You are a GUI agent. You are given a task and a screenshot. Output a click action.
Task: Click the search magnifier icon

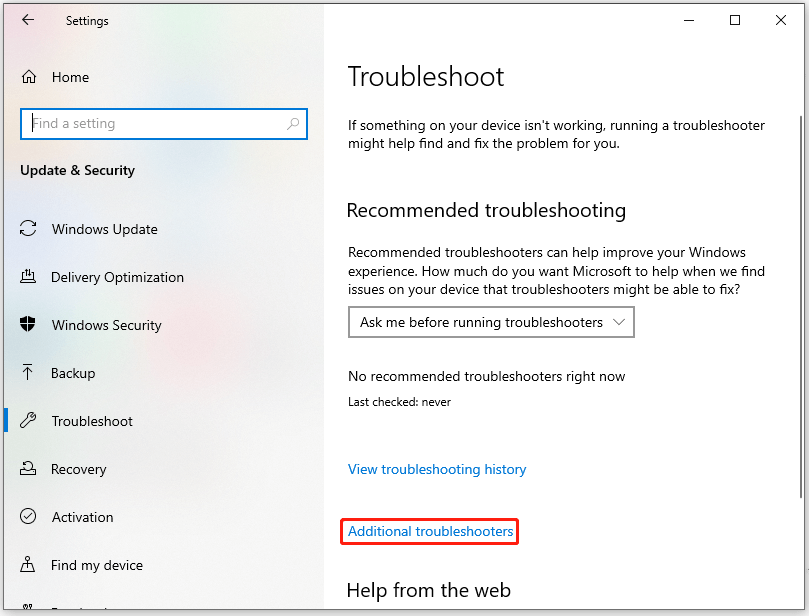tap(291, 122)
